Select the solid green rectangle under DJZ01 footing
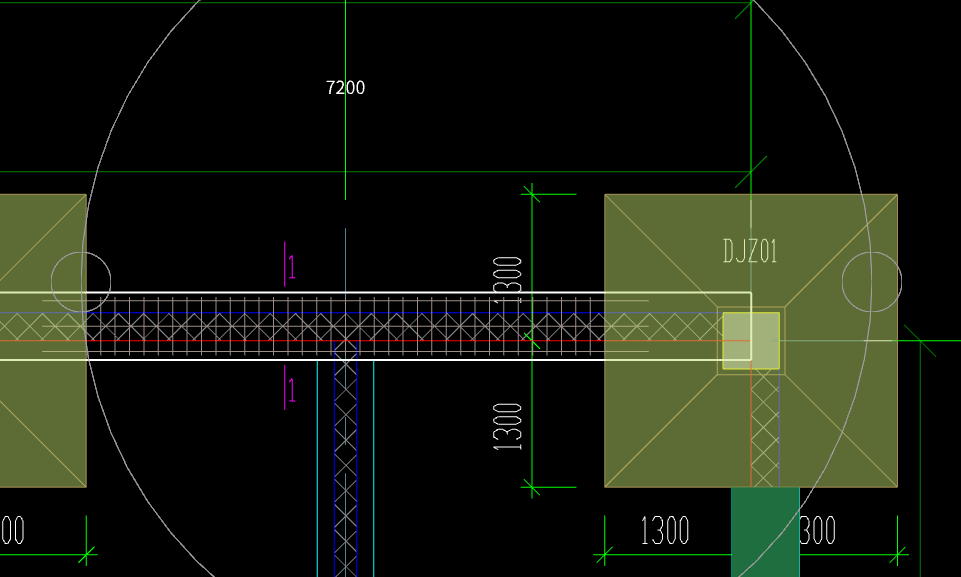Viewport: 961px width, 577px height. tap(765, 532)
